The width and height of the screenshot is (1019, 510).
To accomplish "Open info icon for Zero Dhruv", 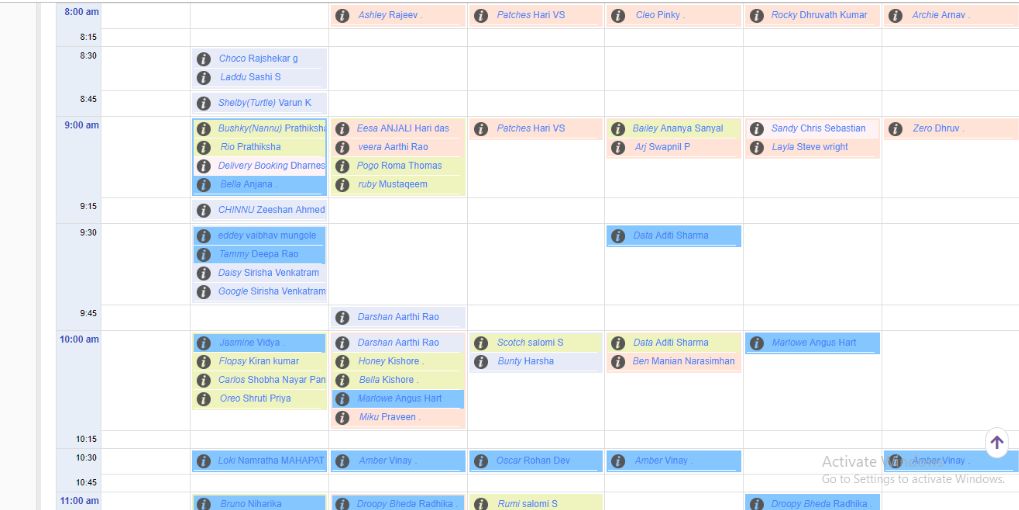I will click(895, 129).
